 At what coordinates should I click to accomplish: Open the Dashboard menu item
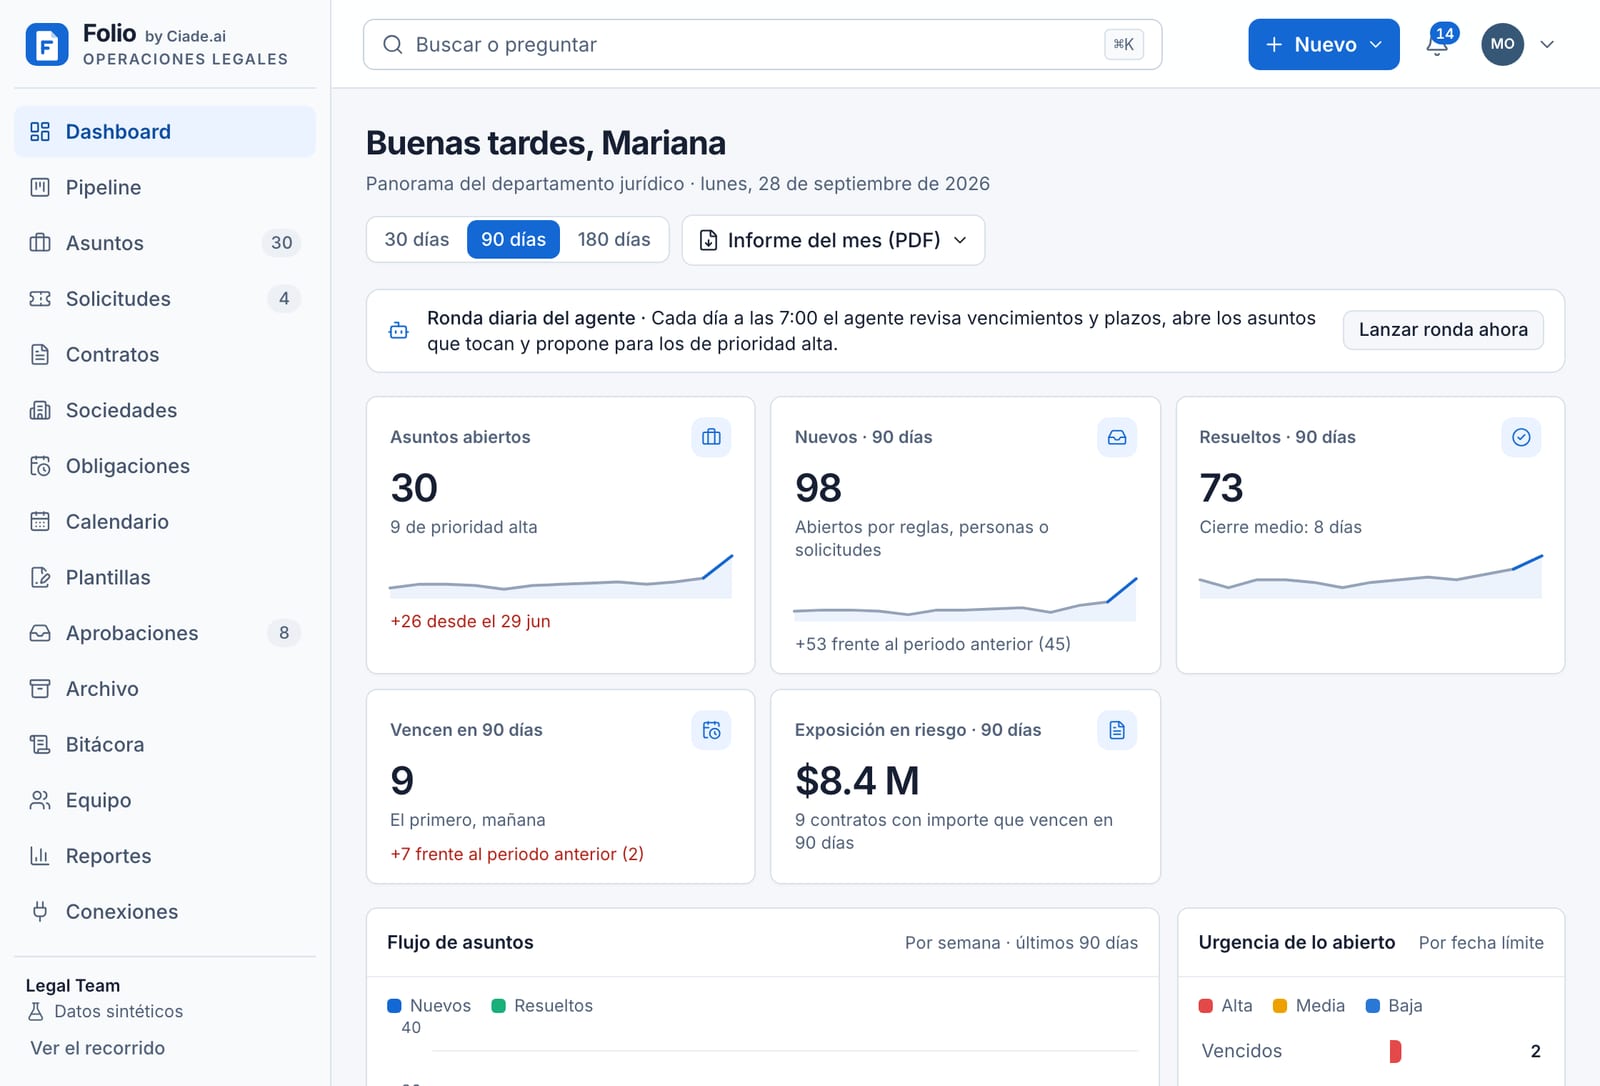165,131
